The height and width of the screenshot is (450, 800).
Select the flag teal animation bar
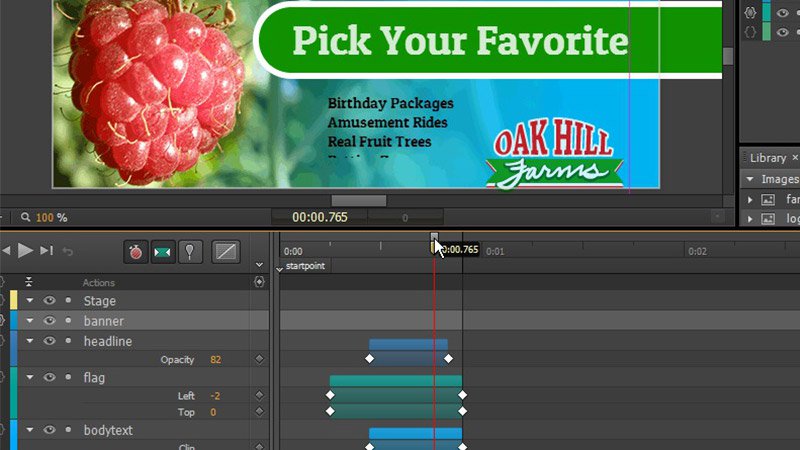tap(396, 381)
